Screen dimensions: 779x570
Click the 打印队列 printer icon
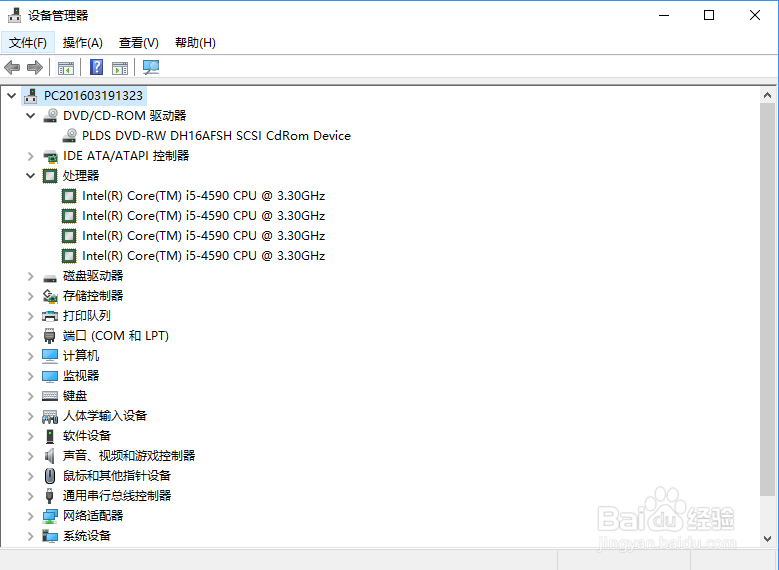coord(50,316)
